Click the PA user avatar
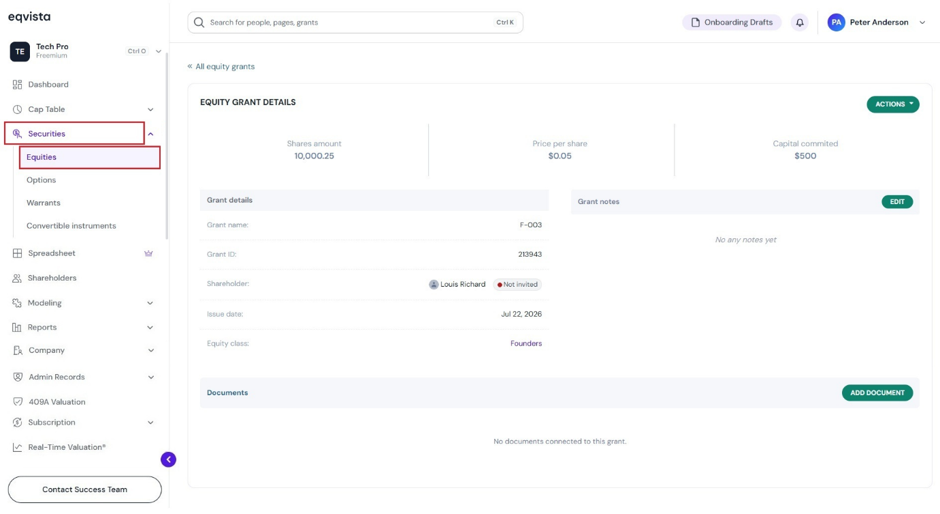940x514 pixels. 836,22
